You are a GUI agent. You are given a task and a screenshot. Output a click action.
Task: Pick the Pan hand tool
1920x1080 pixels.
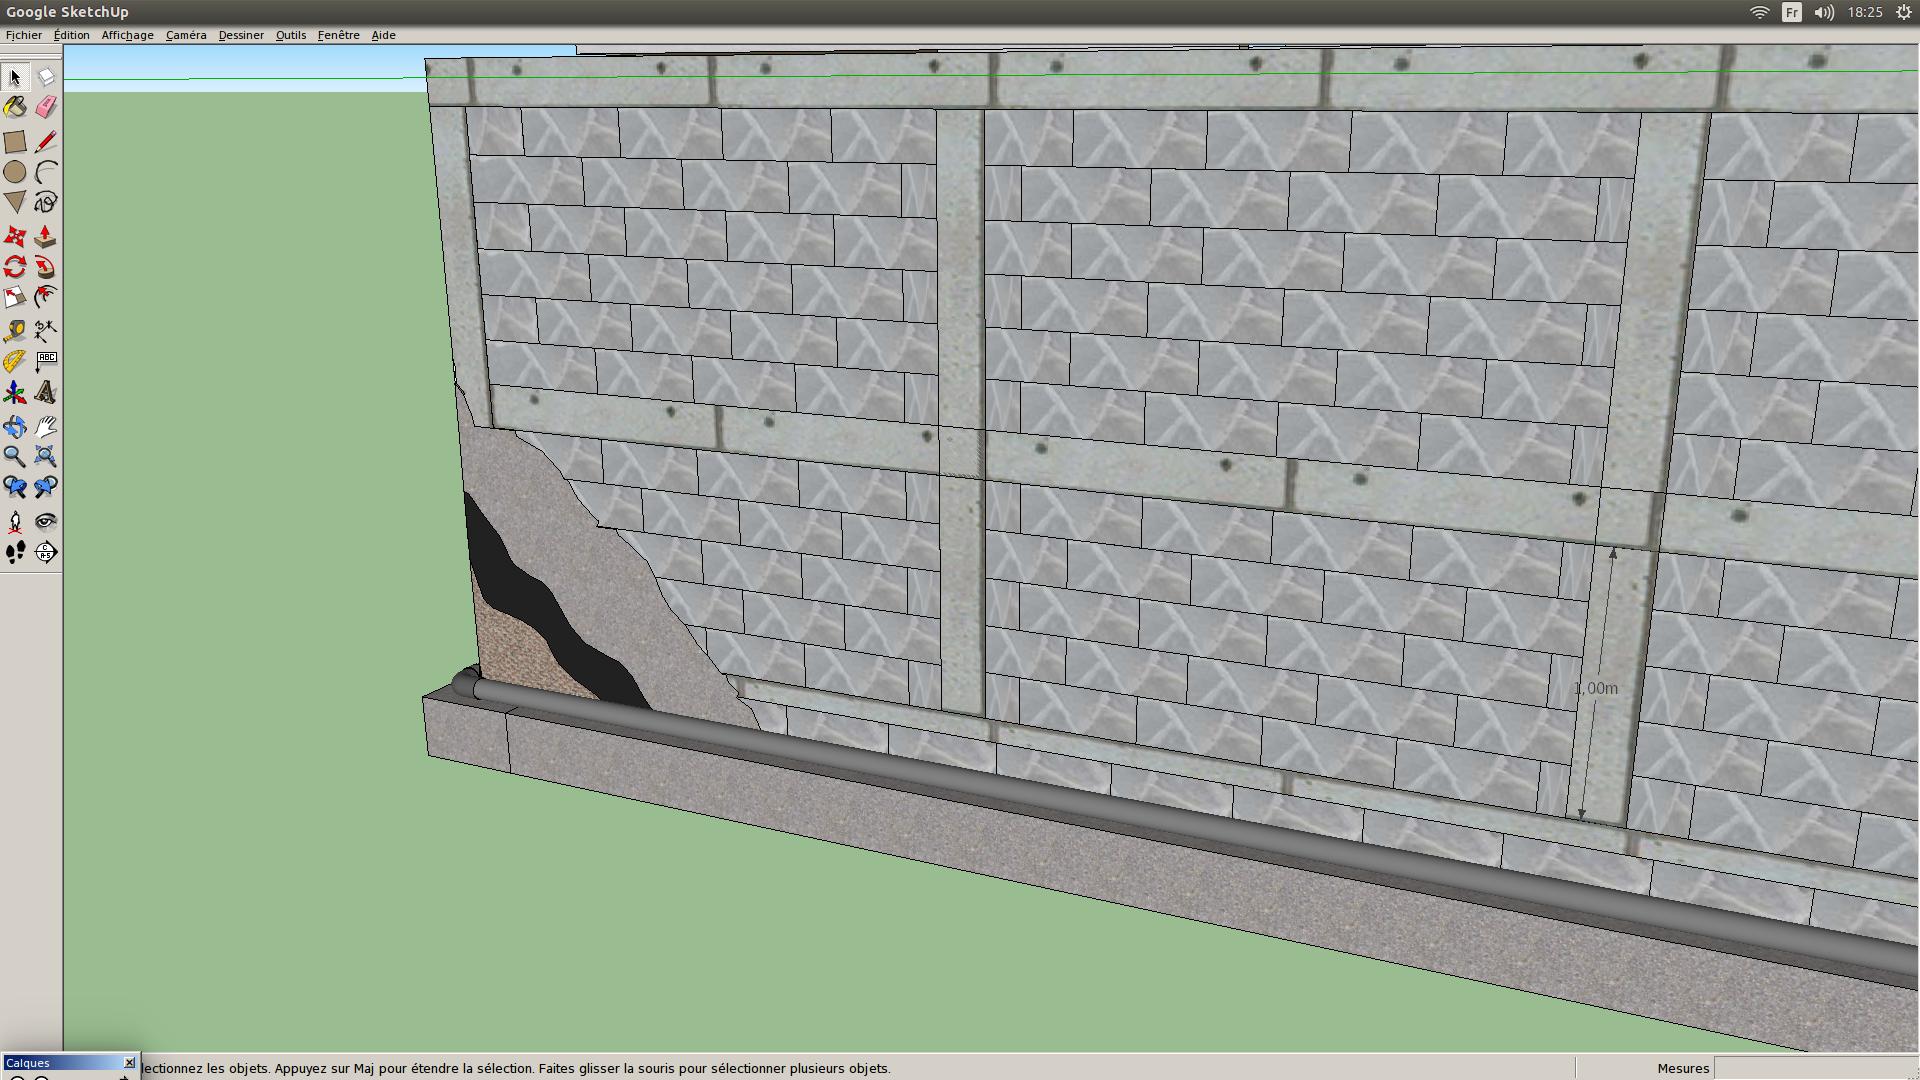(x=45, y=427)
